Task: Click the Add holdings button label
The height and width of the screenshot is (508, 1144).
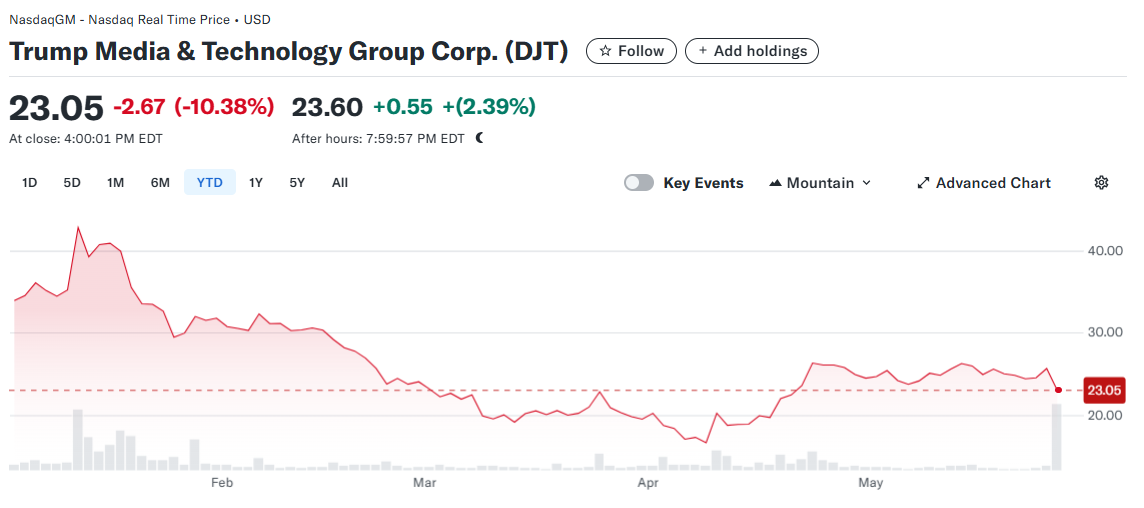Action: pos(760,51)
